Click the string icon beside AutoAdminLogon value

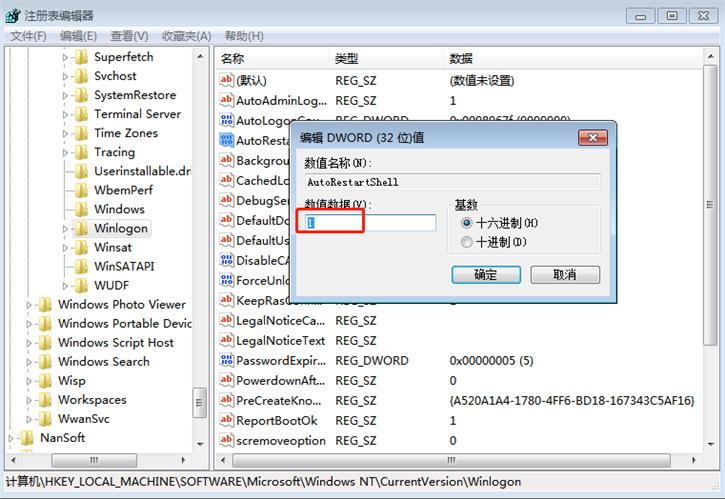226,101
